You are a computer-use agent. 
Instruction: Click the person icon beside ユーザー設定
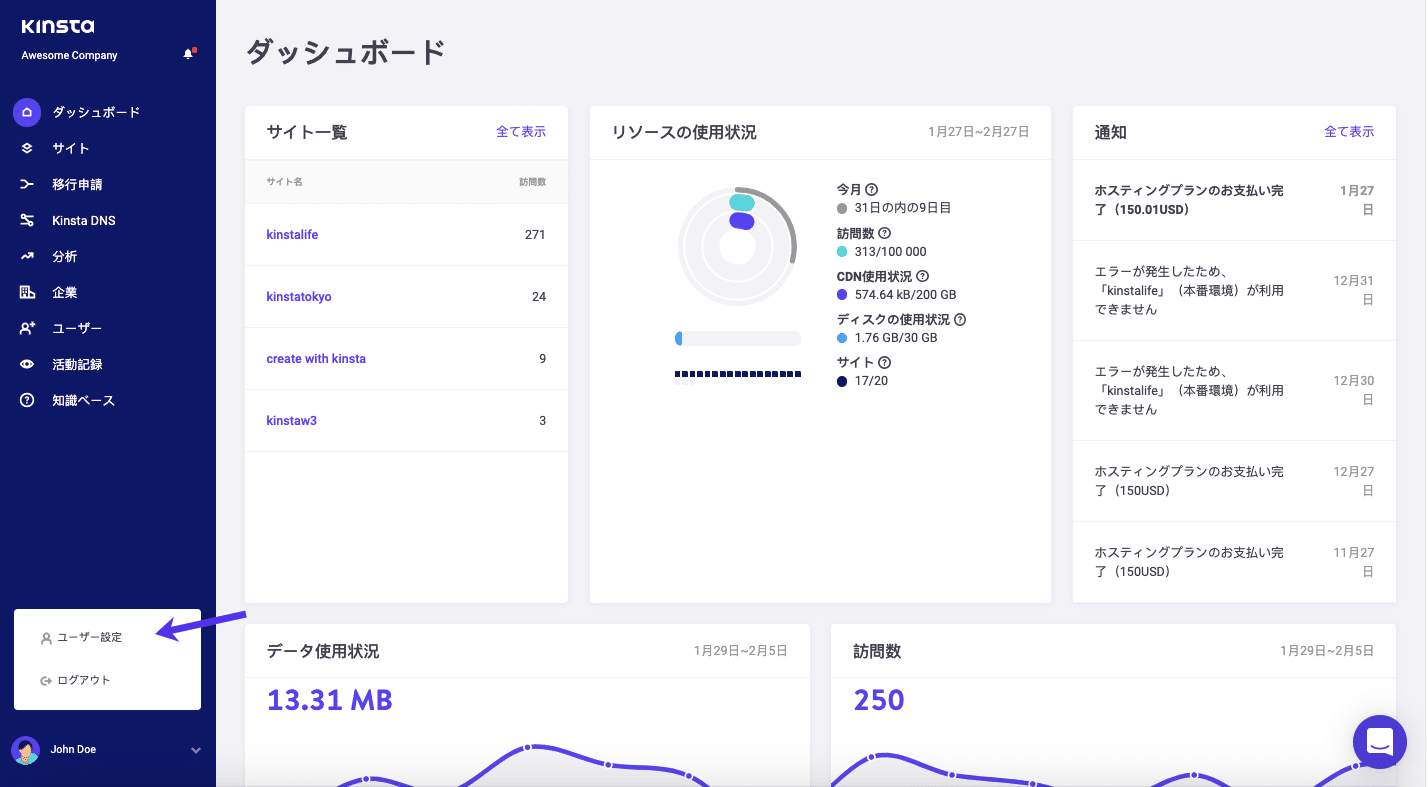point(46,637)
